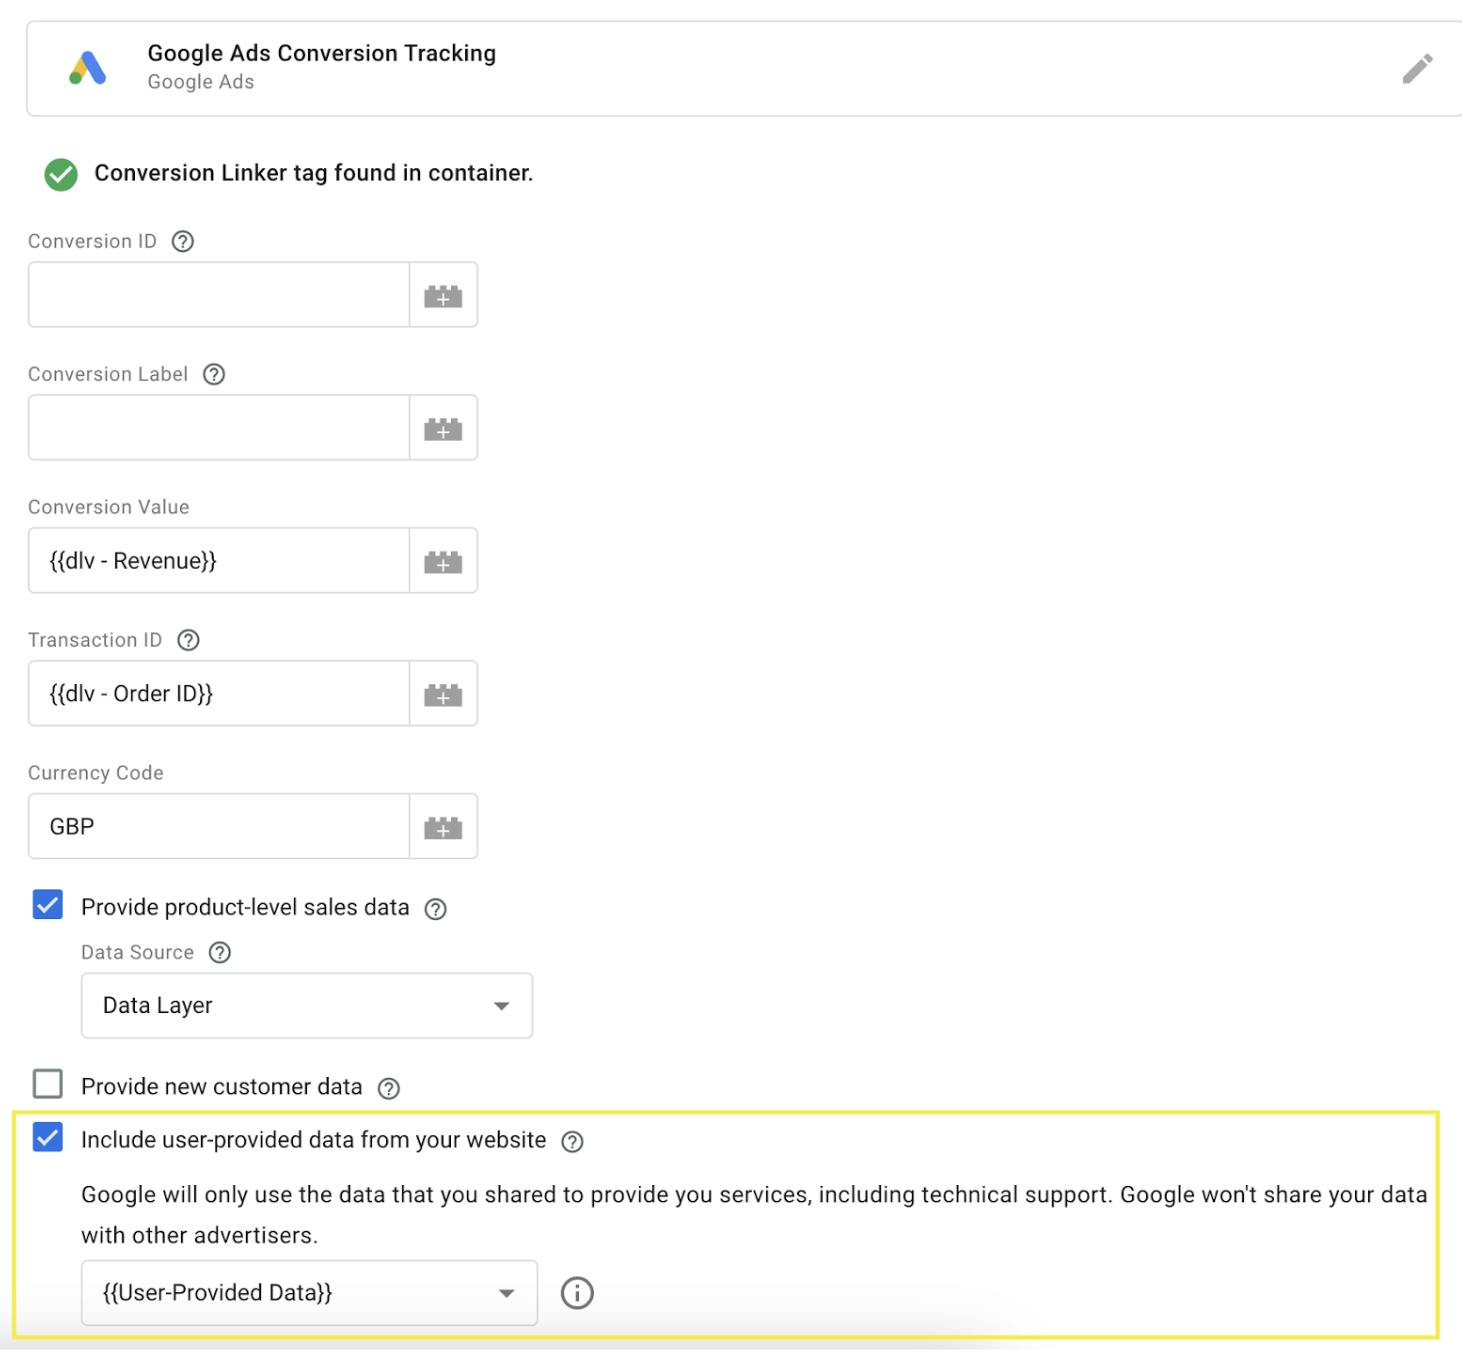Open variable selector beside Conversion Value
The image size is (1462, 1362).
pyautogui.click(x=443, y=560)
